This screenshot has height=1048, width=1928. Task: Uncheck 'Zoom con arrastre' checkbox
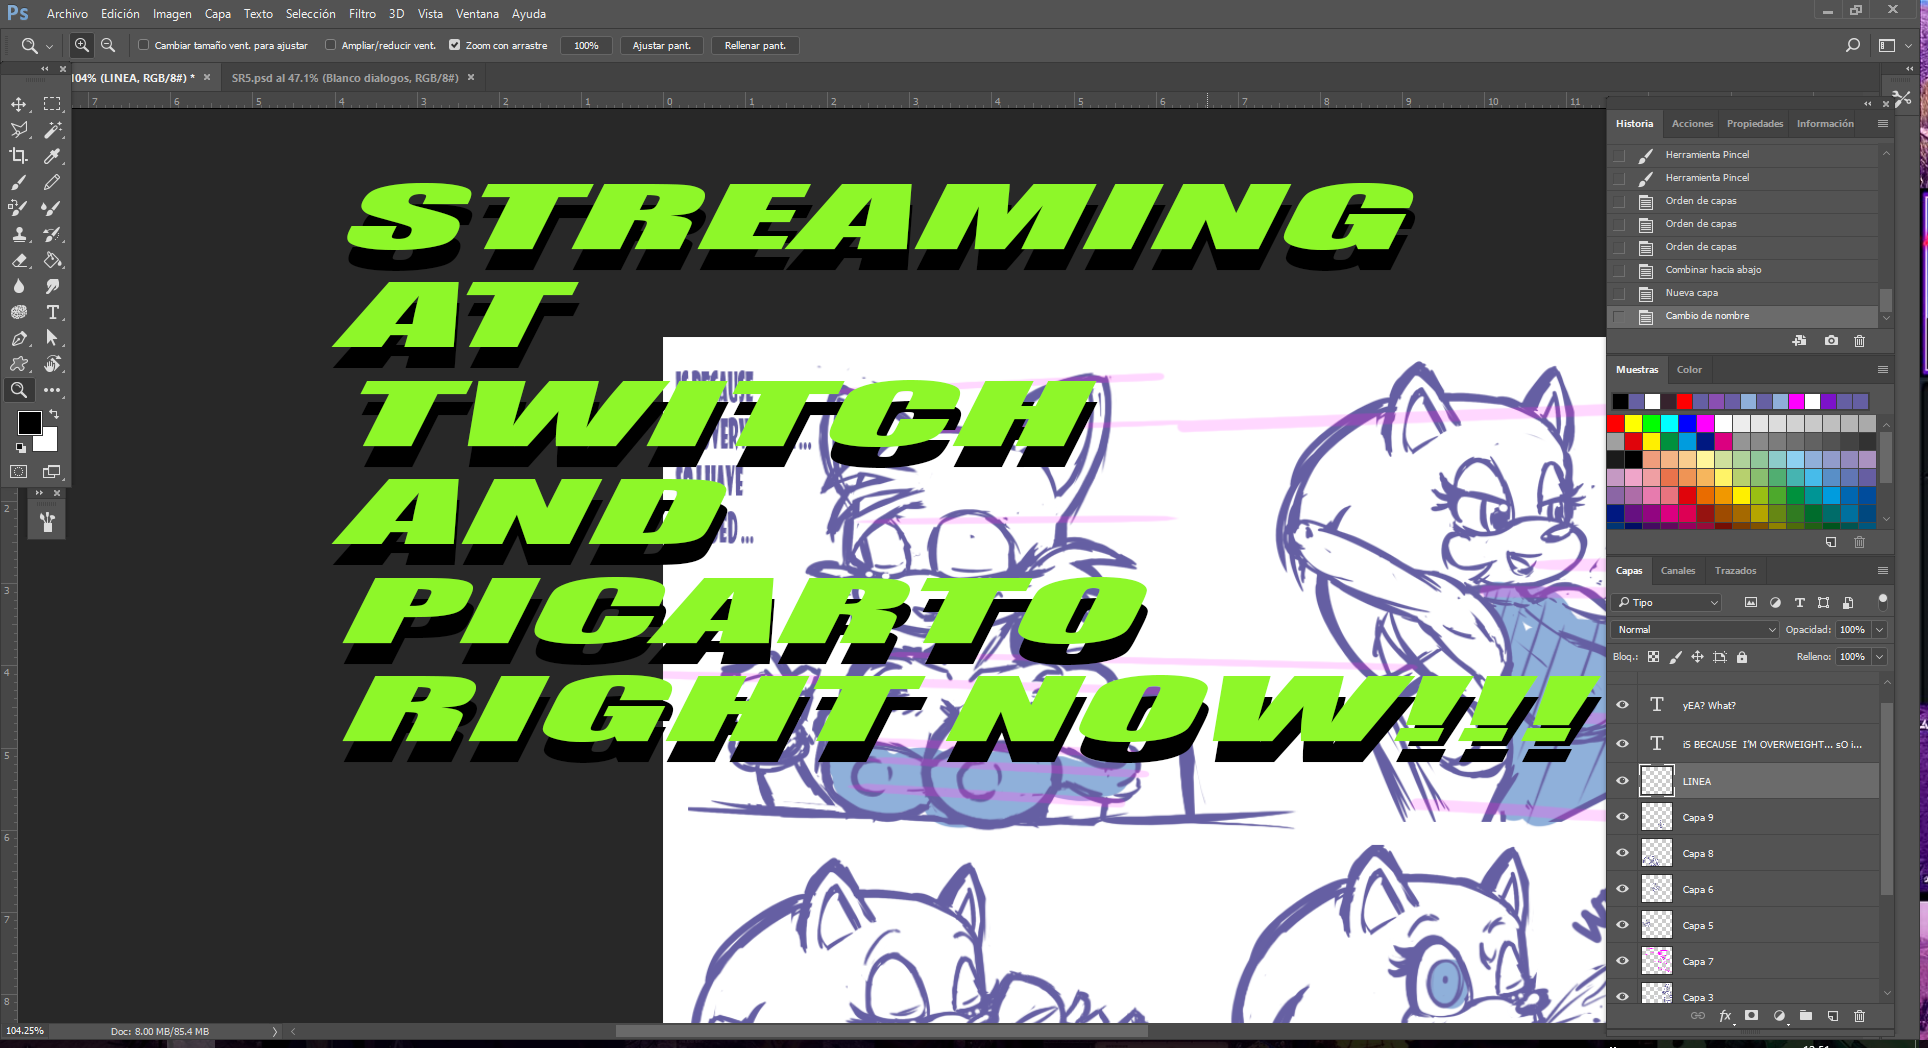coord(454,45)
